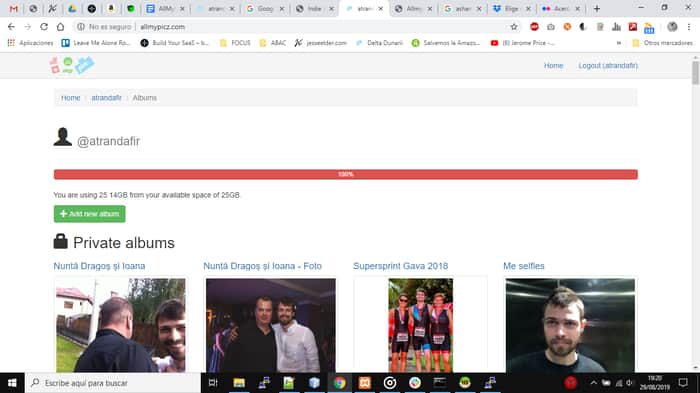Open the Chrome three-dot menu
Image resolution: width=700 pixels, height=393 pixels.
(689, 27)
